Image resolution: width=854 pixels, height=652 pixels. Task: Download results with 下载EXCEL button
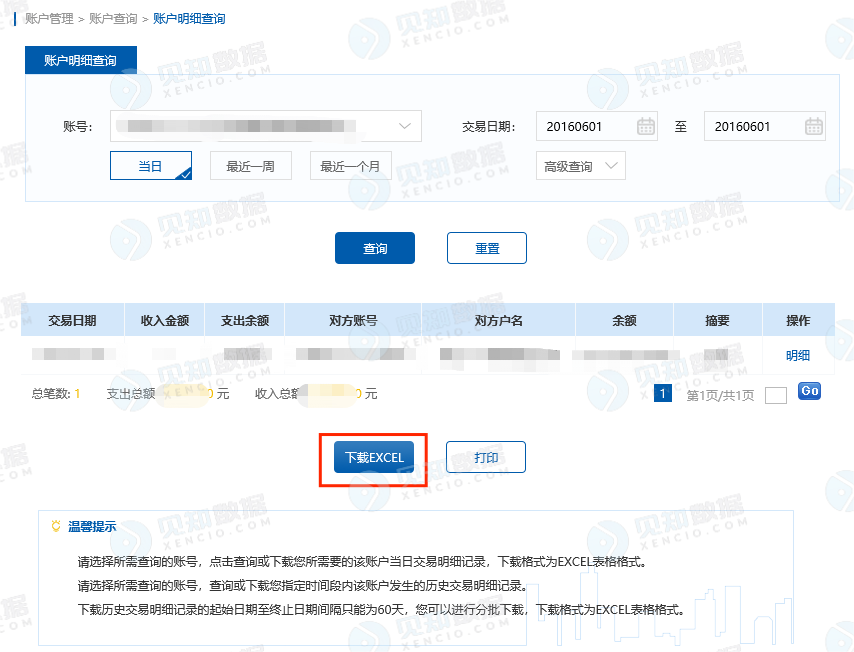tap(374, 457)
